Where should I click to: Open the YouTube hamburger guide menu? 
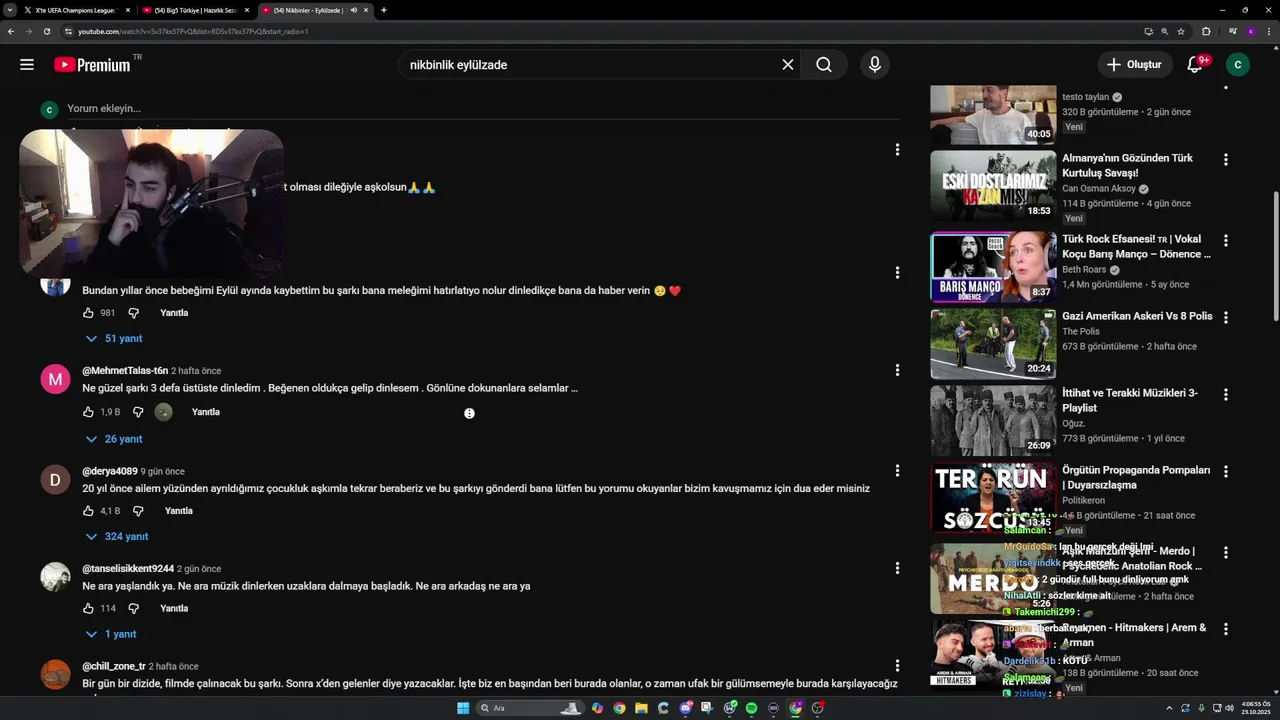pyautogui.click(x=27, y=65)
